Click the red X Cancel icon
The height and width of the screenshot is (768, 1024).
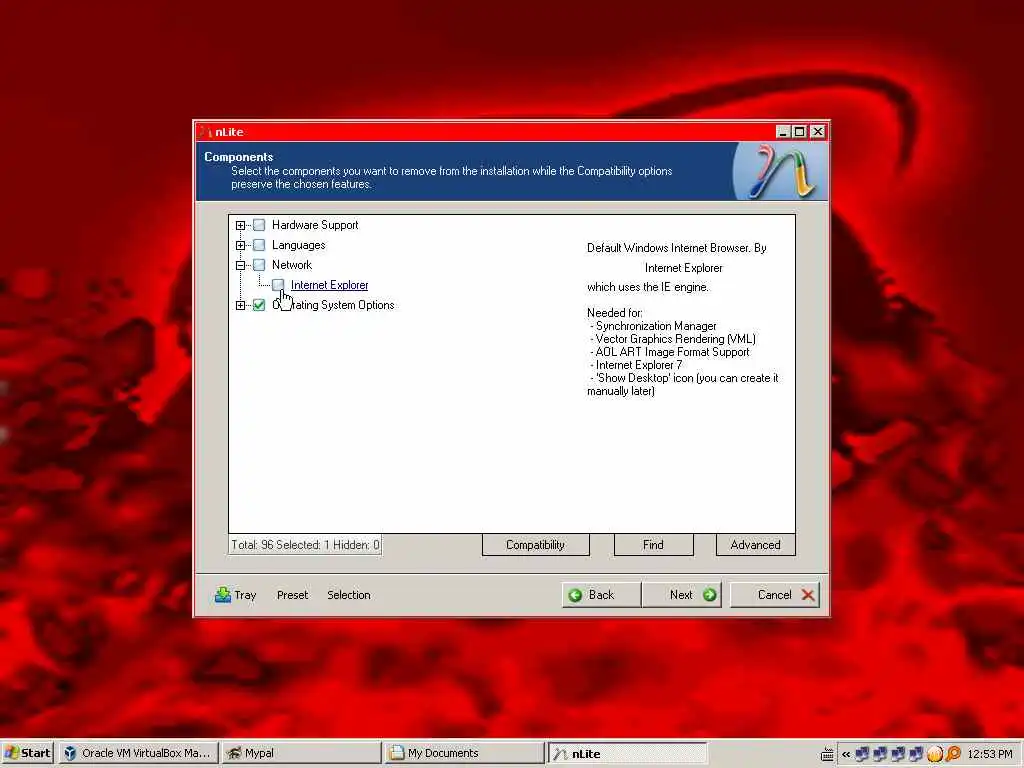(808, 595)
